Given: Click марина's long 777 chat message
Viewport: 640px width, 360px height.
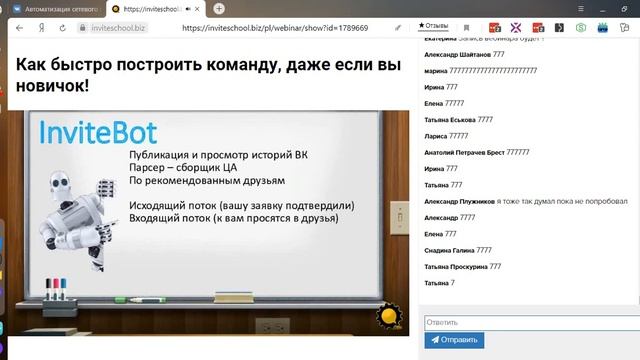Looking at the screenshot, I should point(480,71).
